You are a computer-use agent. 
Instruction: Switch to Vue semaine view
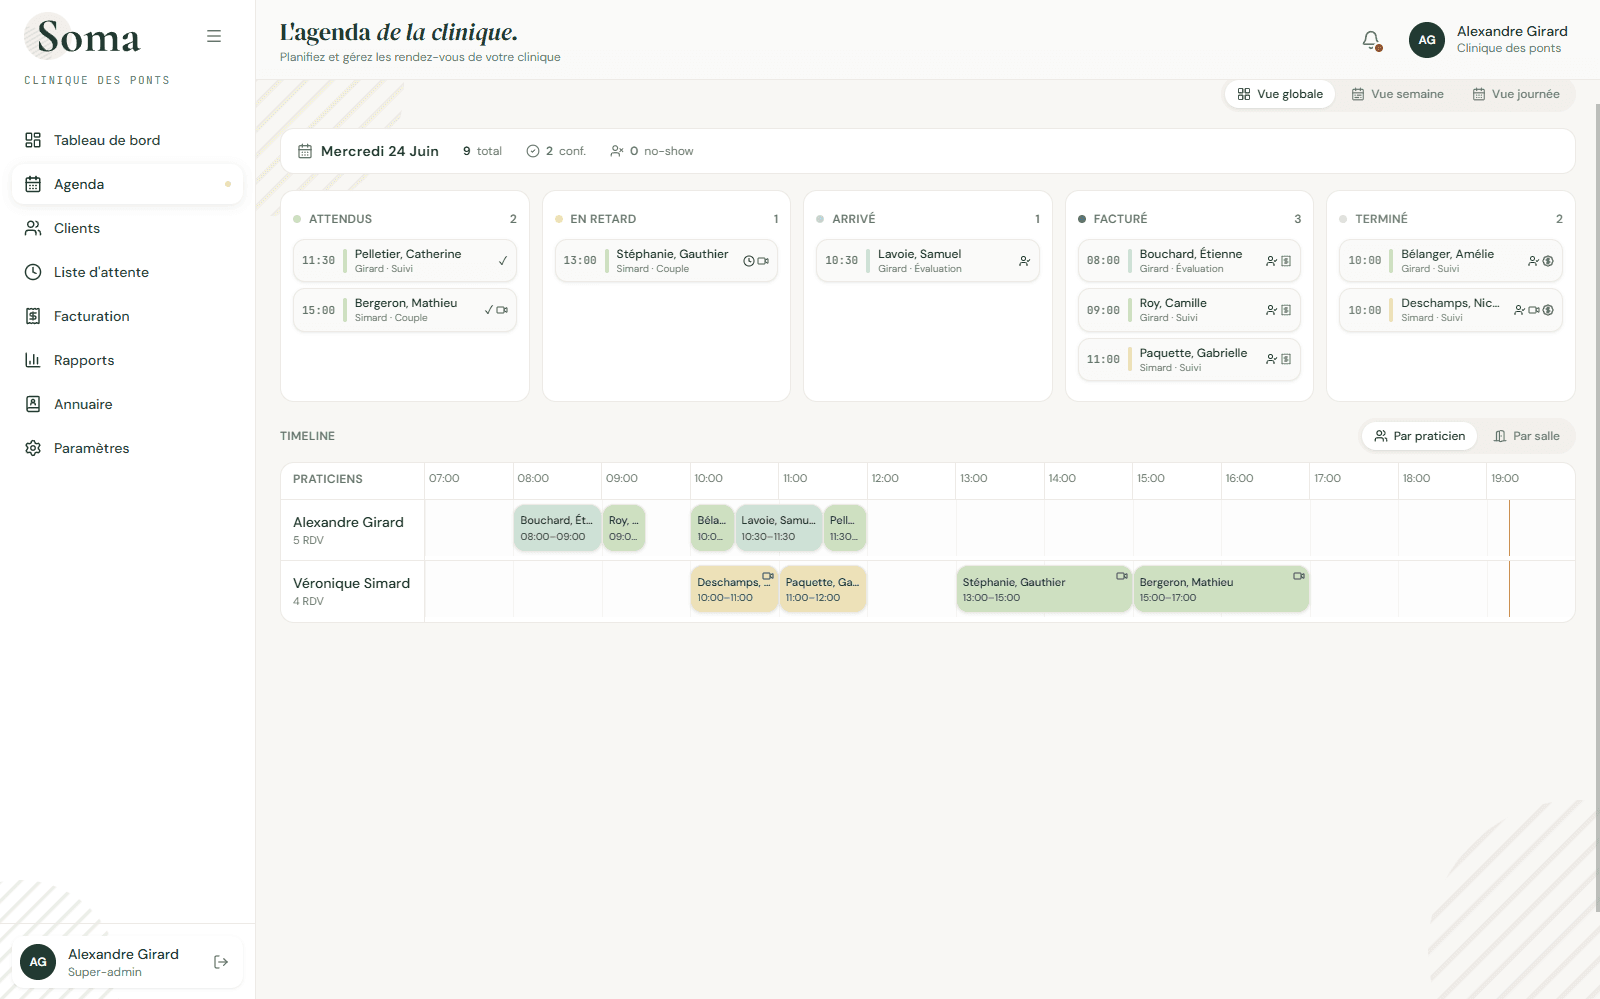[x=1397, y=94]
